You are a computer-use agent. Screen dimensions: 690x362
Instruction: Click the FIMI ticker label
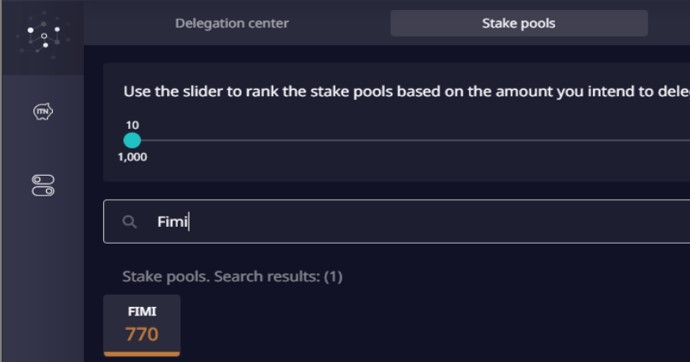tap(142, 311)
